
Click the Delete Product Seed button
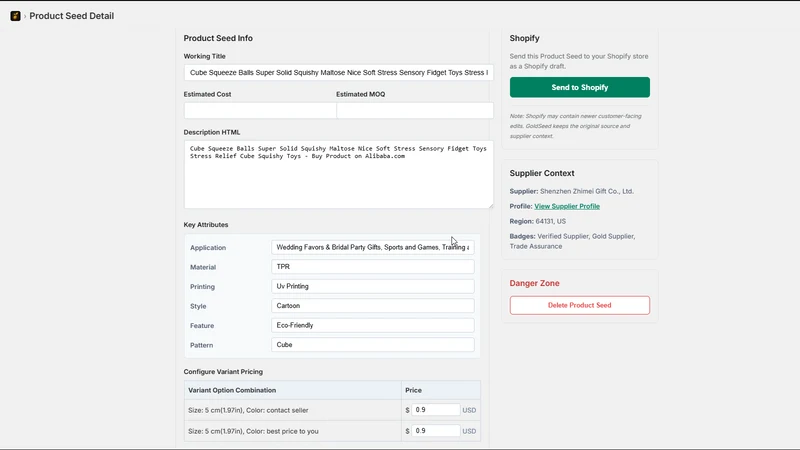tap(580, 305)
